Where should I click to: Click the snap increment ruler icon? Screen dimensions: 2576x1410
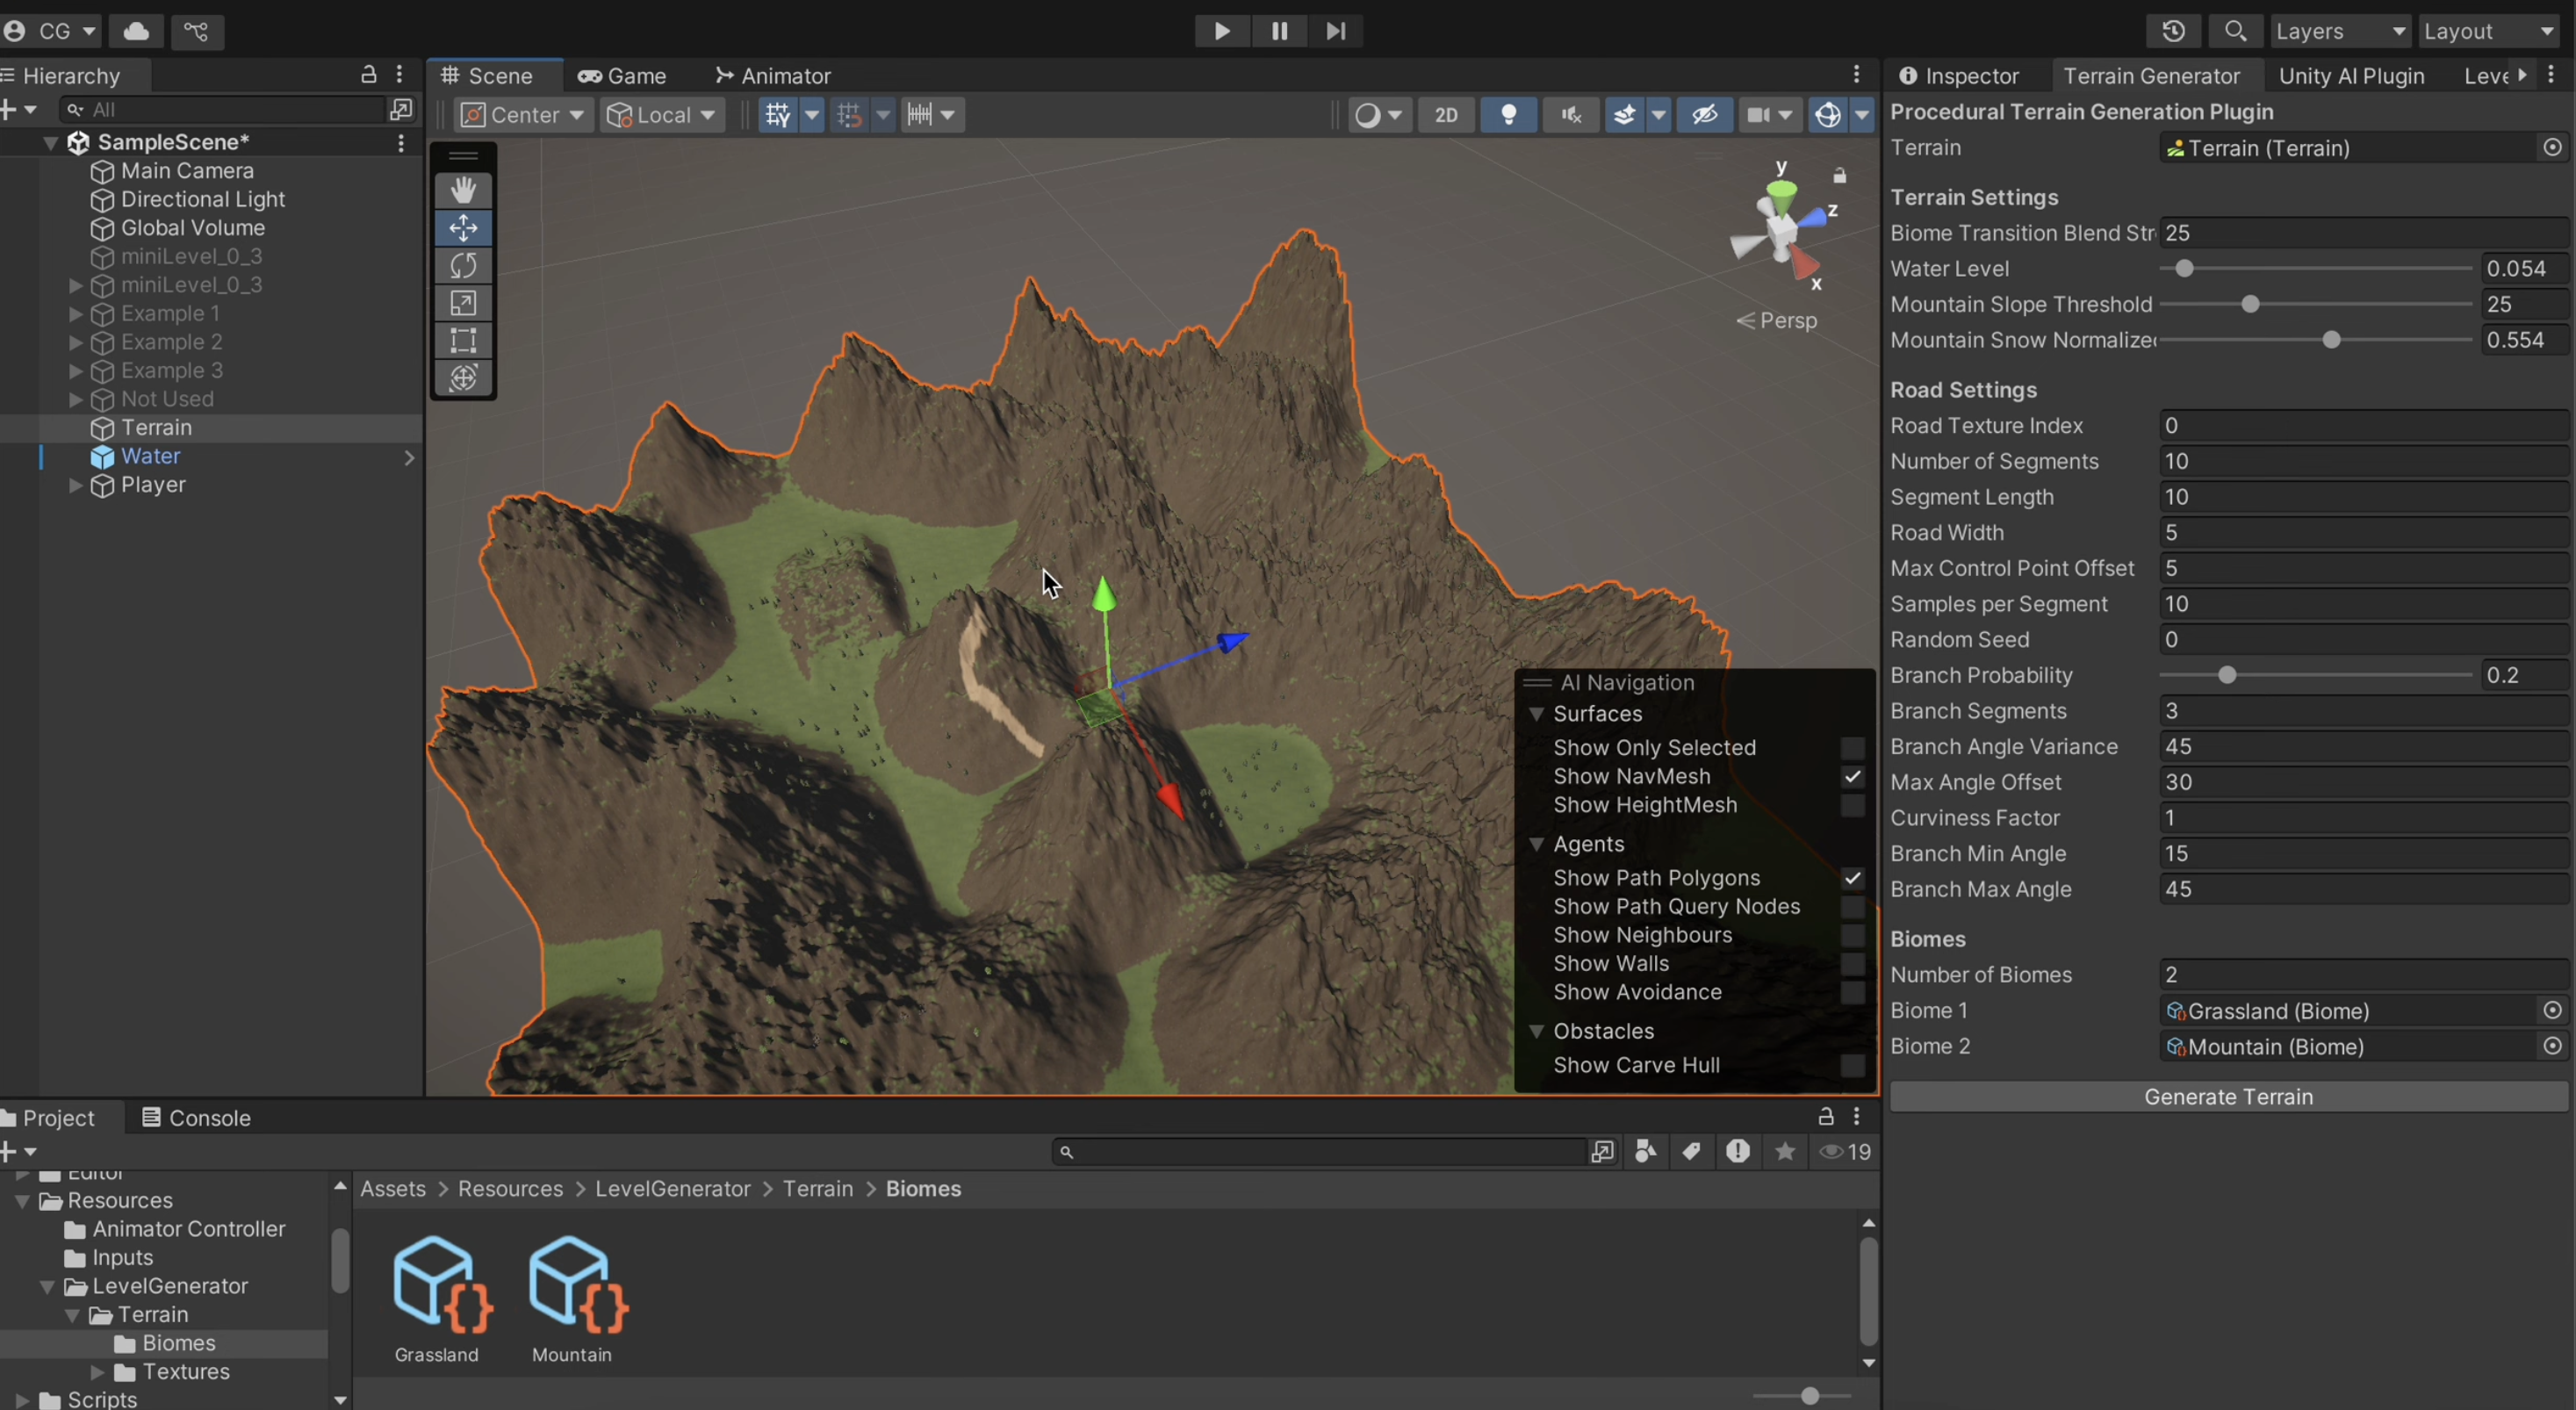920,115
